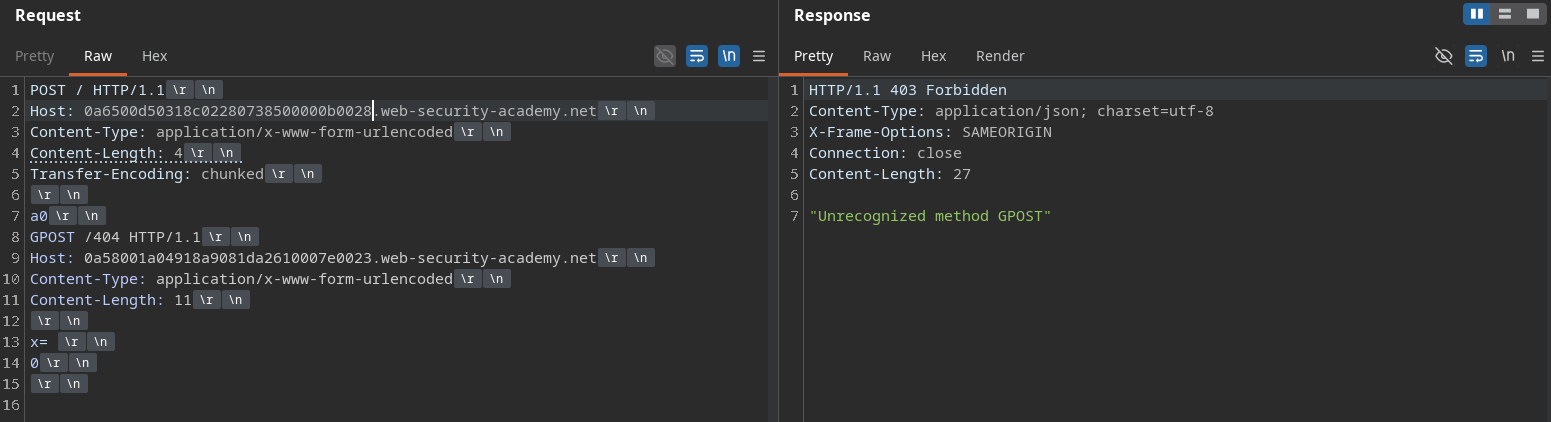The height and width of the screenshot is (422, 1551).
Task: Click the 'Content-Length: 11' header line
Action: coord(110,300)
